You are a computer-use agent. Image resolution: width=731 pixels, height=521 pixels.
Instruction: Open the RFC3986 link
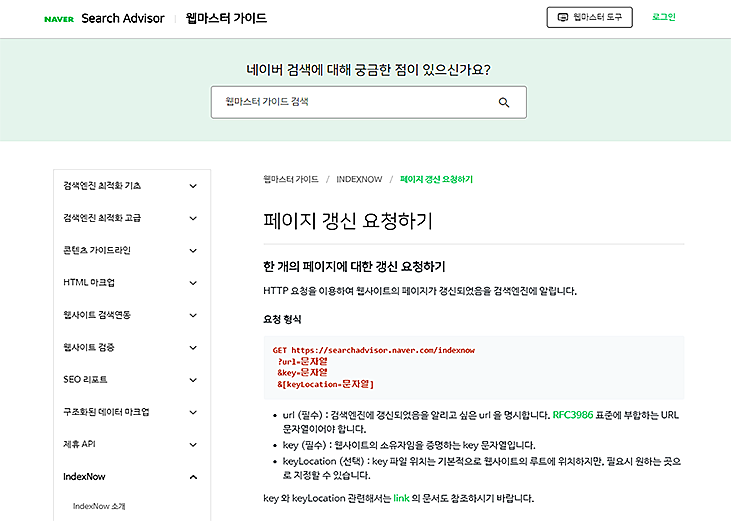[572, 415]
